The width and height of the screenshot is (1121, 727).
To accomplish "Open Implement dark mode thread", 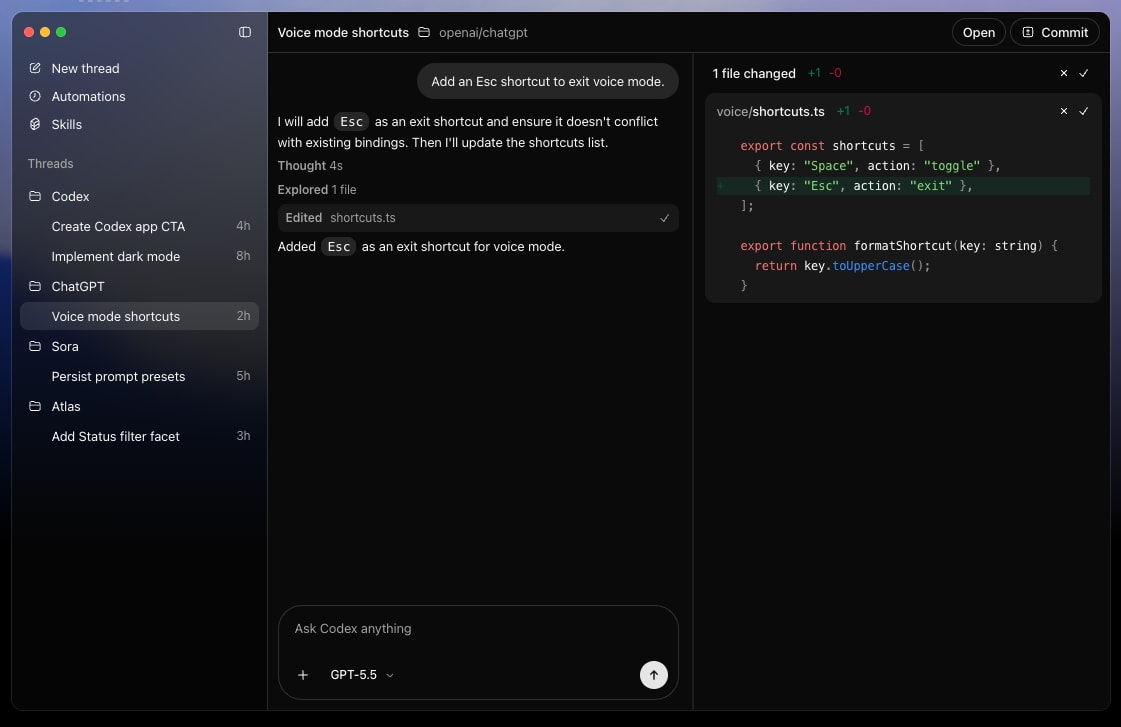I will coord(139,256).
